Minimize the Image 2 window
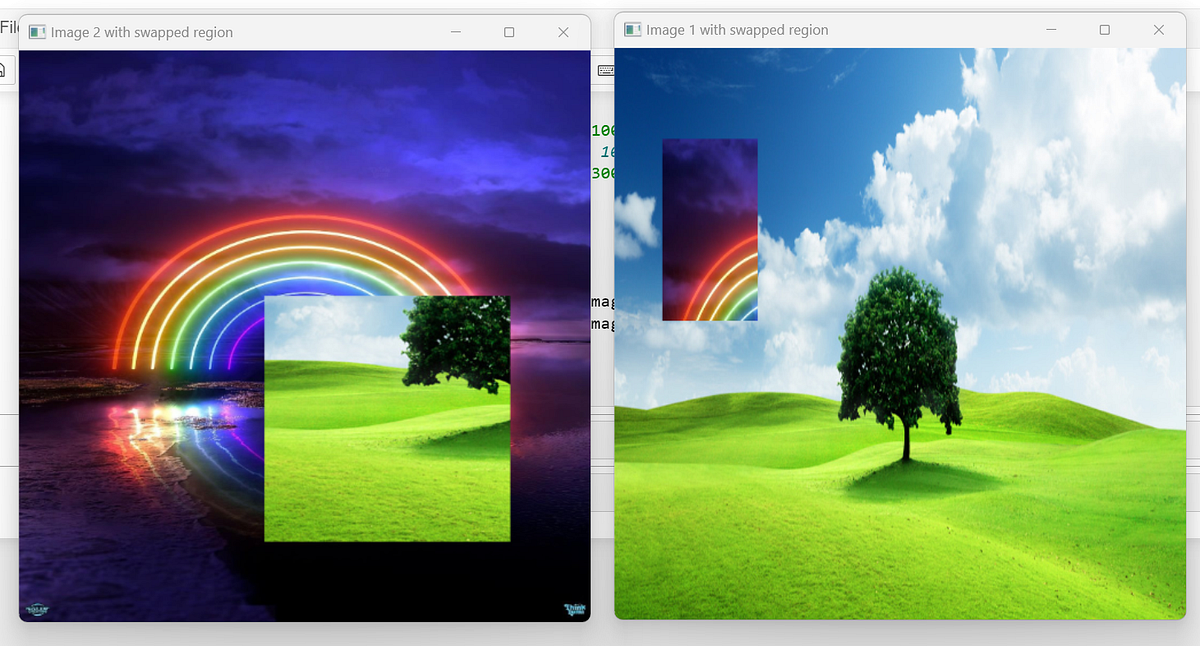The height and width of the screenshot is (646, 1200). pyautogui.click(x=456, y=32)
